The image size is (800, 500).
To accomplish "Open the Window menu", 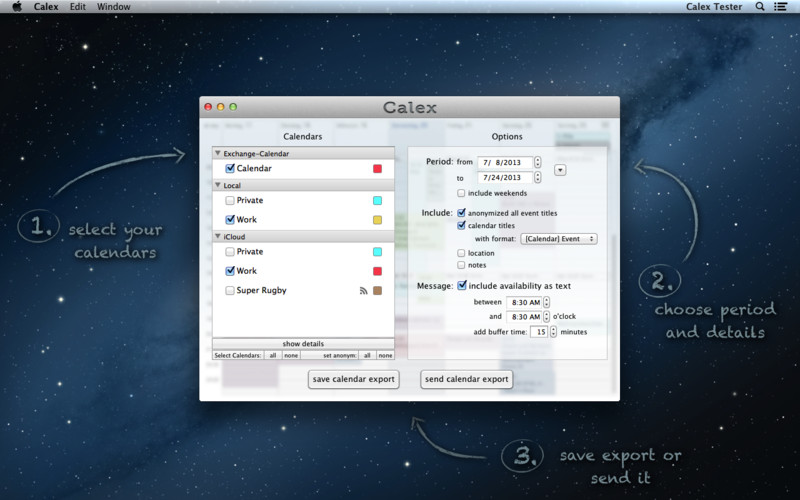I will coord(113,7).
